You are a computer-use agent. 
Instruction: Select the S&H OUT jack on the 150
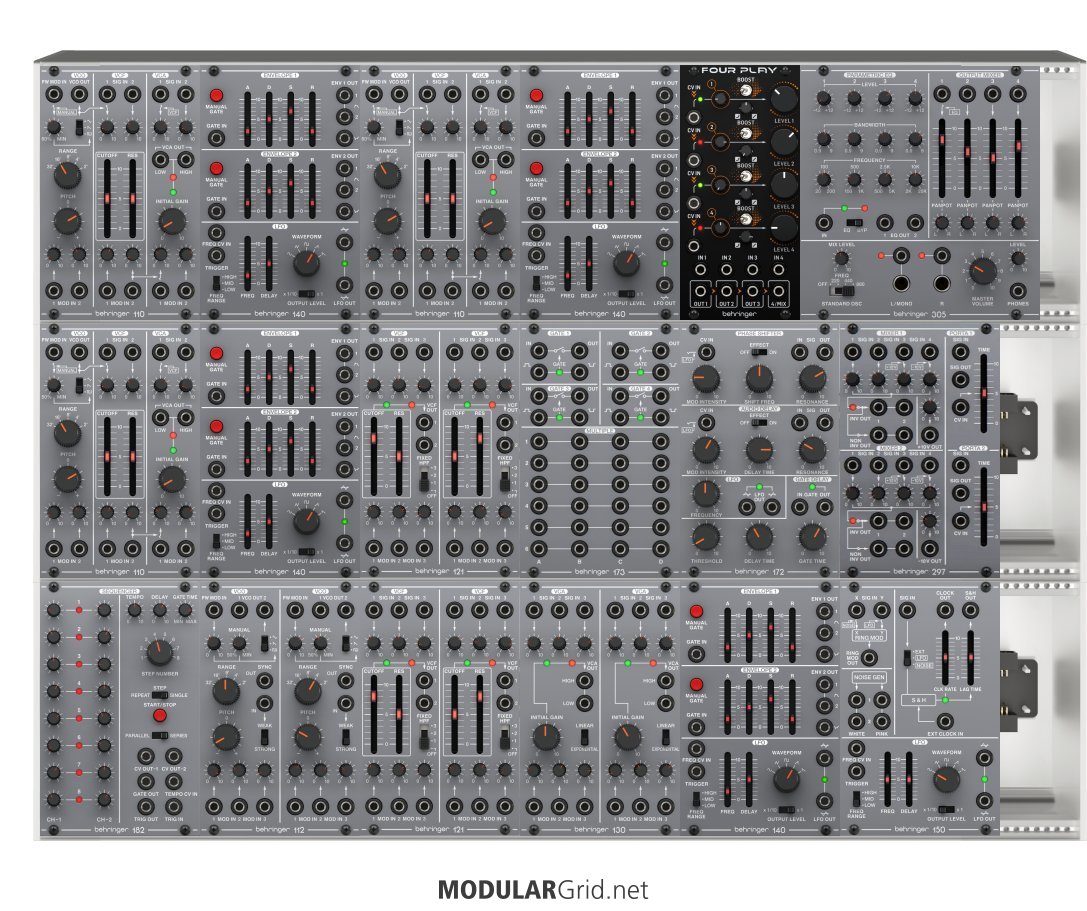pyautogui.click(x=971, y=610)
